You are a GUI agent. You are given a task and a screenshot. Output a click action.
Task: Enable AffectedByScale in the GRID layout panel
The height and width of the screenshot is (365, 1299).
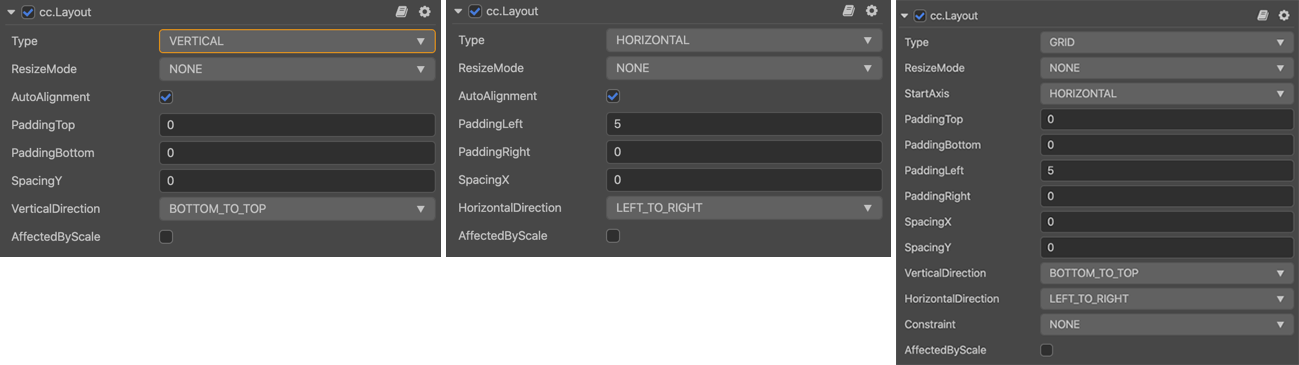1046,350
